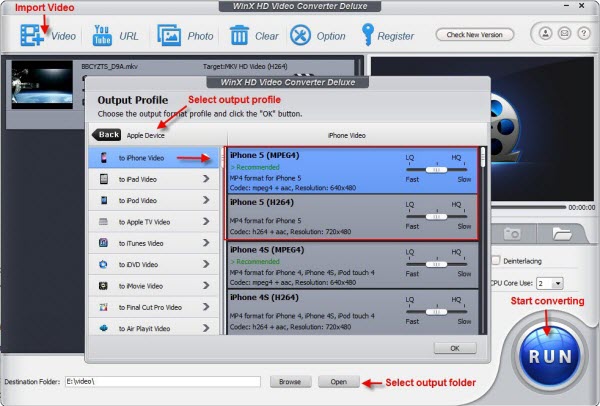Viewport: 600px width, 406px height.
Task: Click the user account icon at top right
Action: point(545,34)
